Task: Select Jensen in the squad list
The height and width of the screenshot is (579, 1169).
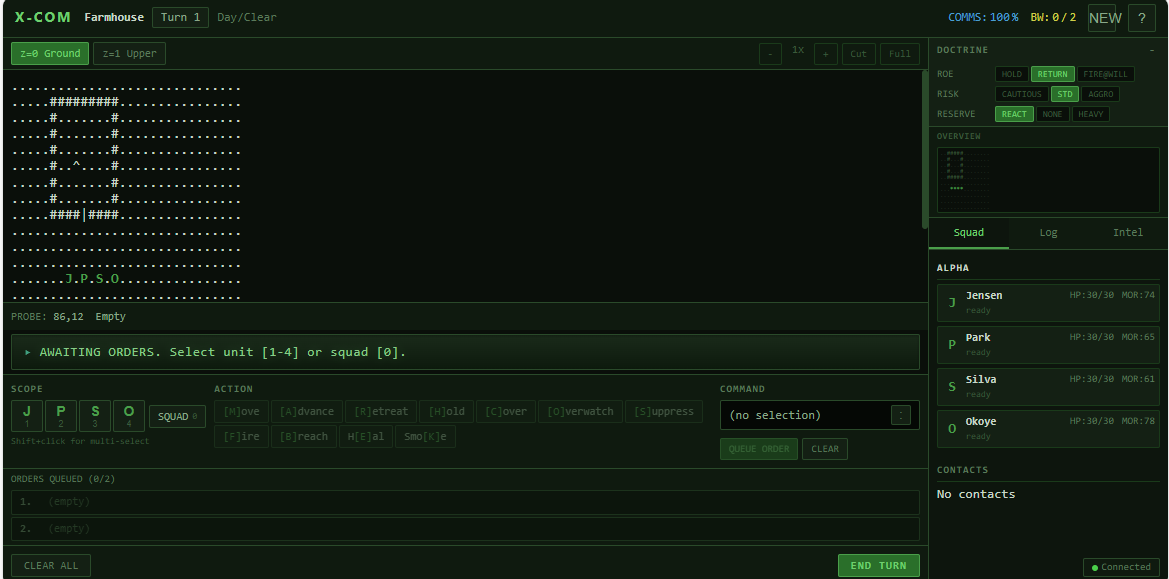Action: point(1048,303)
